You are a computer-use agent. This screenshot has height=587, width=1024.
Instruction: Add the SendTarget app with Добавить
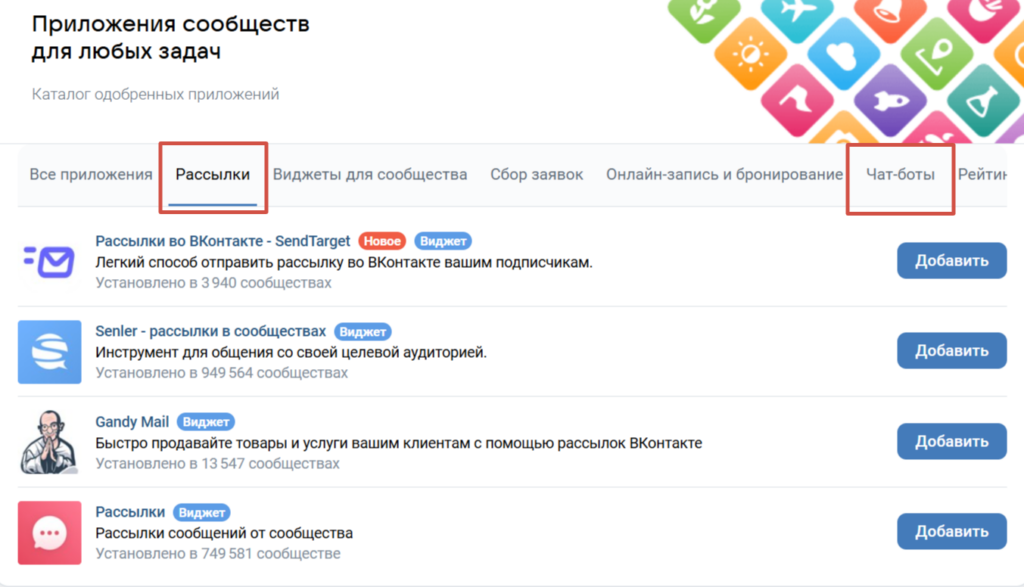952,261
